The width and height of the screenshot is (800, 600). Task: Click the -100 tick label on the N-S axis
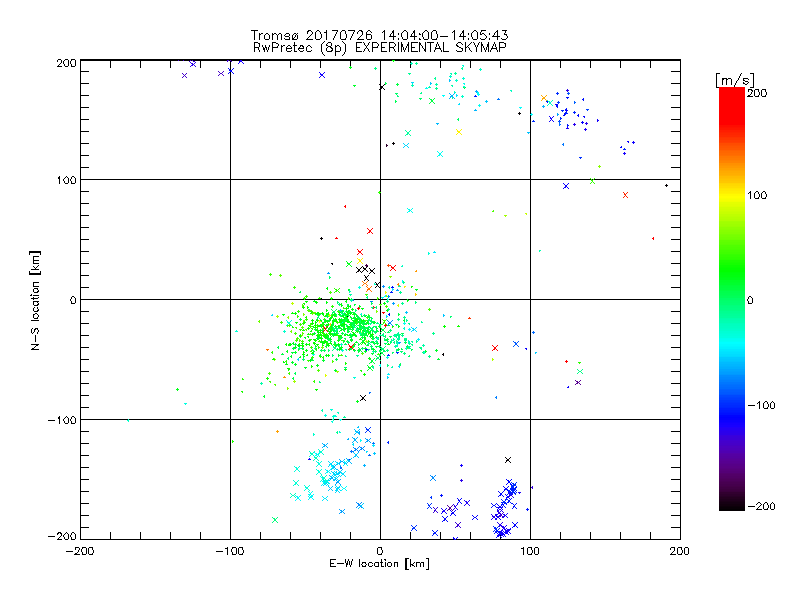coord(62,420)
